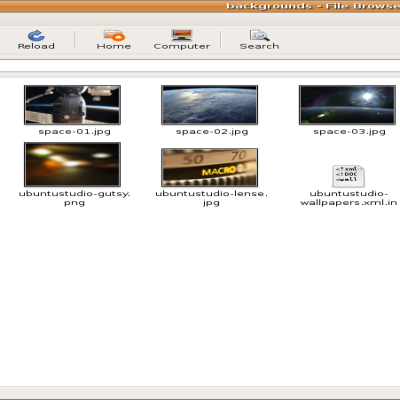Click the ubuntustudio-wallpapers.xml.in file name

pyautogui.click(x=349, y=198)
